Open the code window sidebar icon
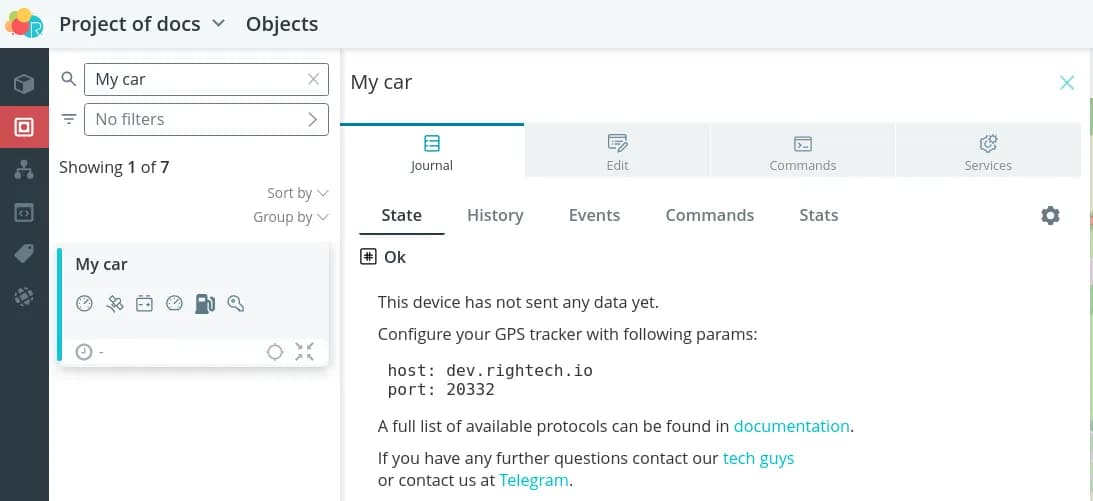 [x=24, y=212]
